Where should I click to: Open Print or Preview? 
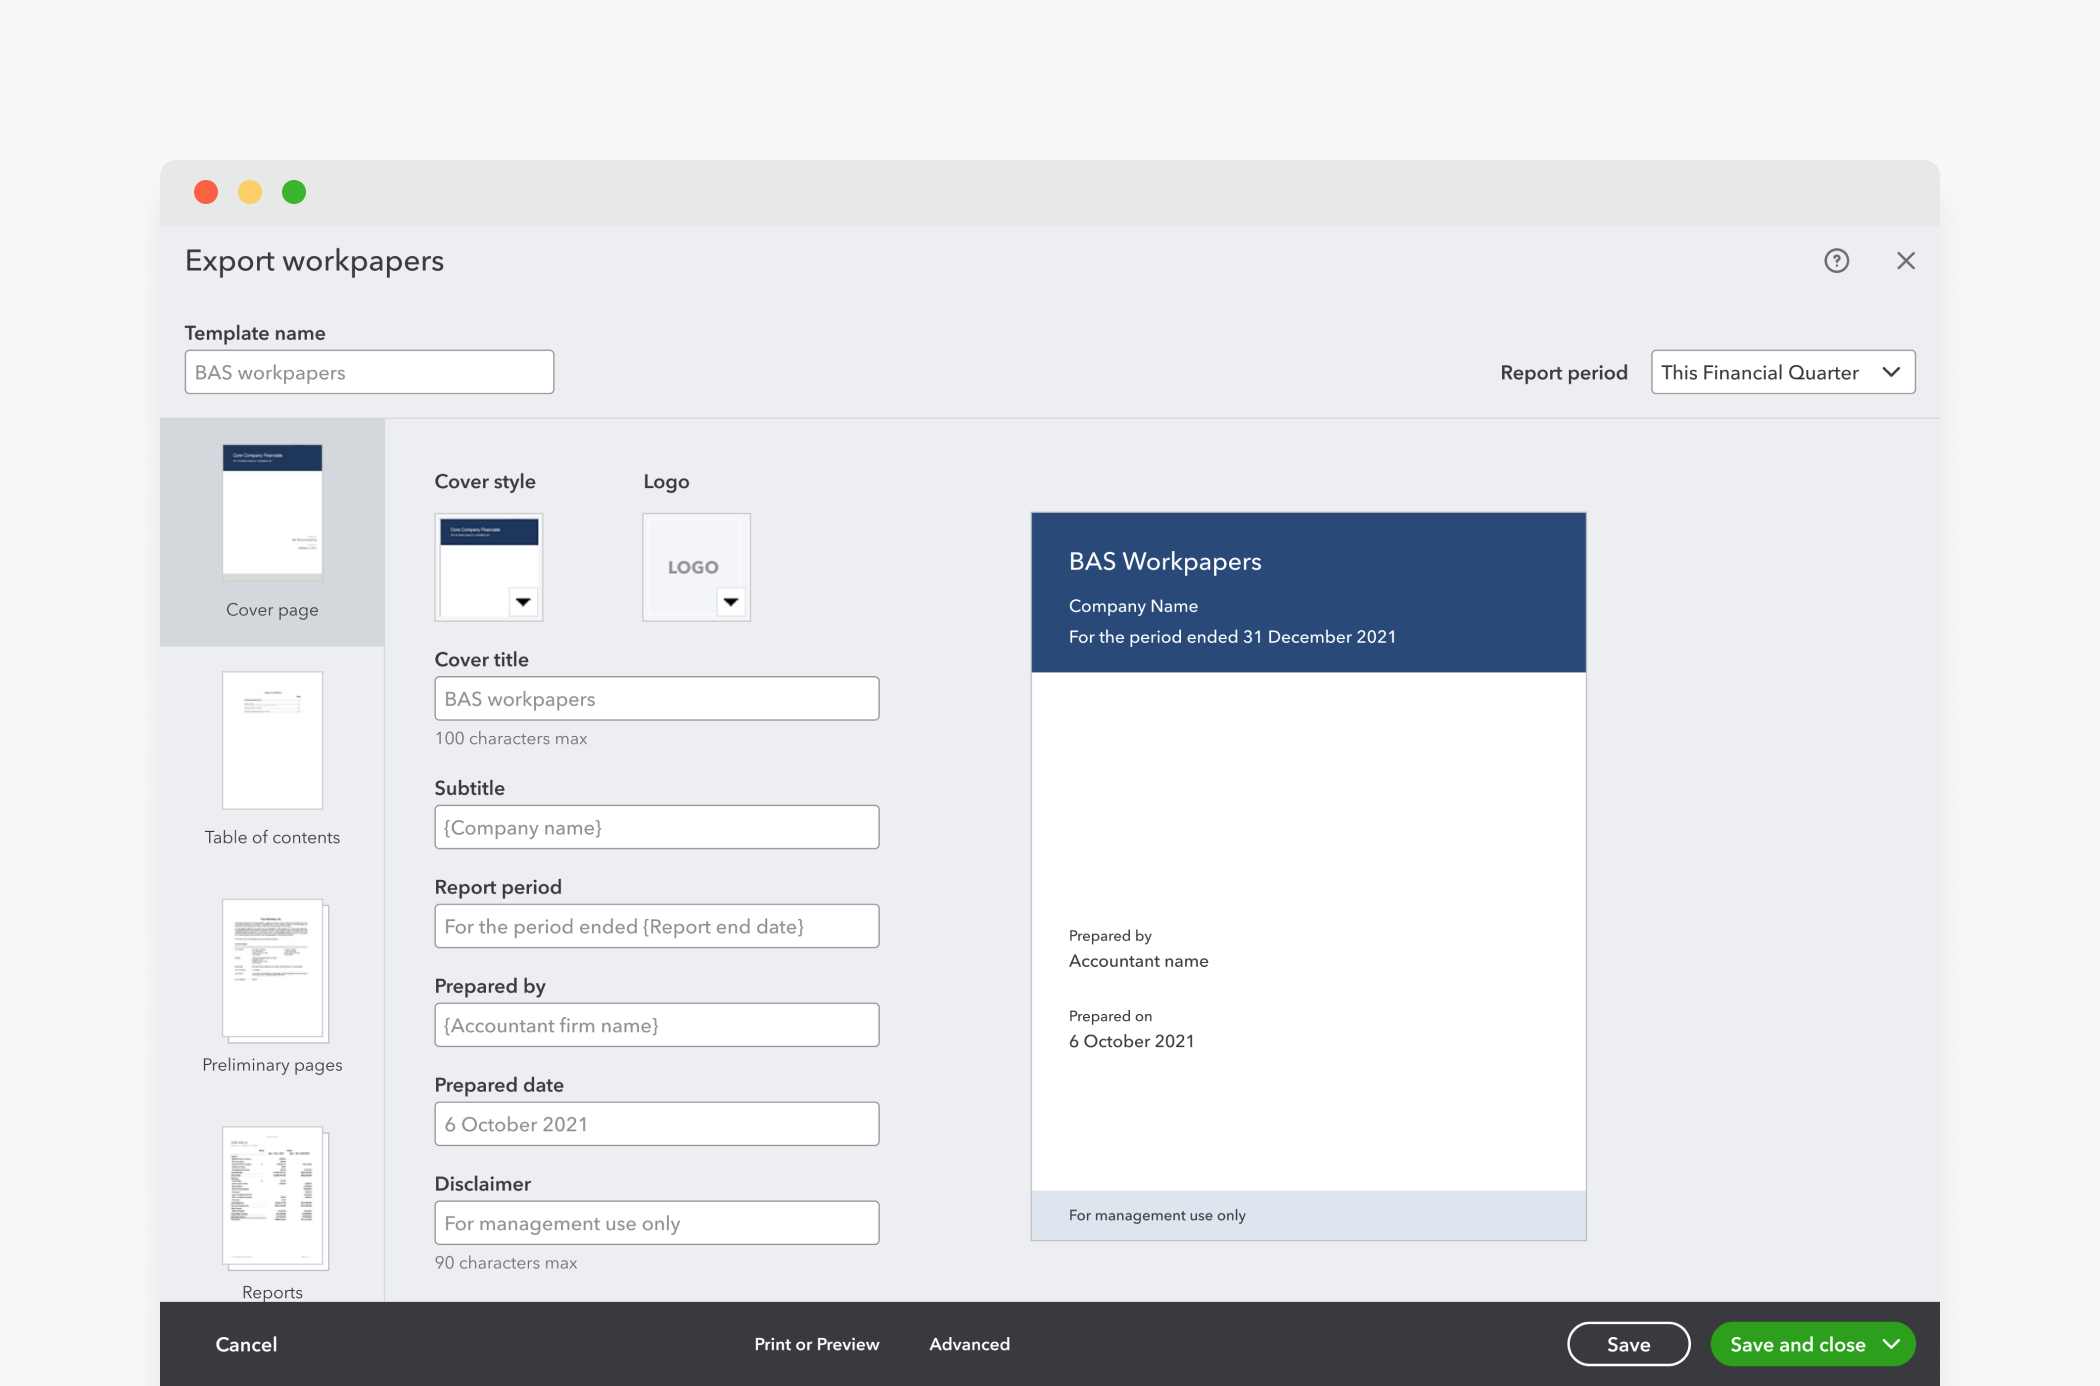coord(816,1344)
